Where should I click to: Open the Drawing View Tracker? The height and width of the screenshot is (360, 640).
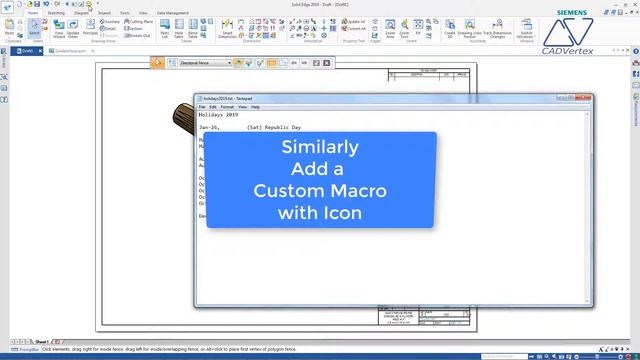click(469, 29)
